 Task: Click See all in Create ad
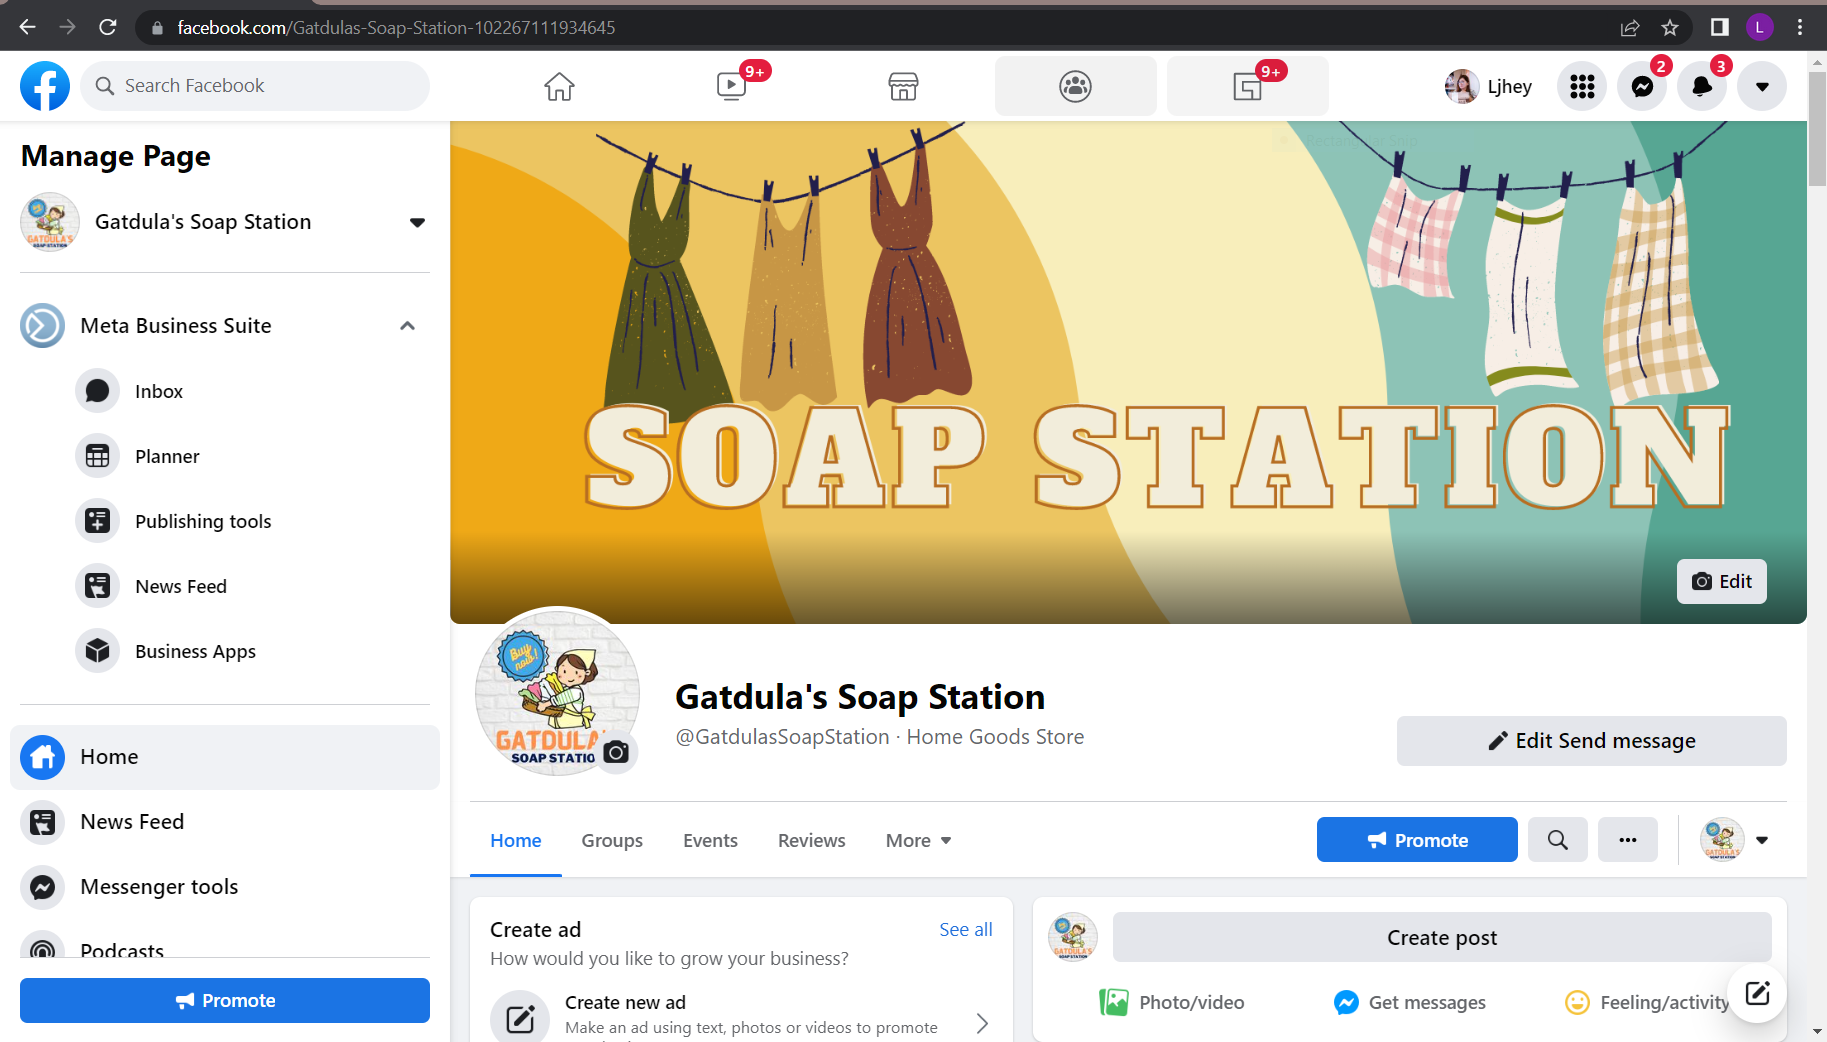pos(966,930)
